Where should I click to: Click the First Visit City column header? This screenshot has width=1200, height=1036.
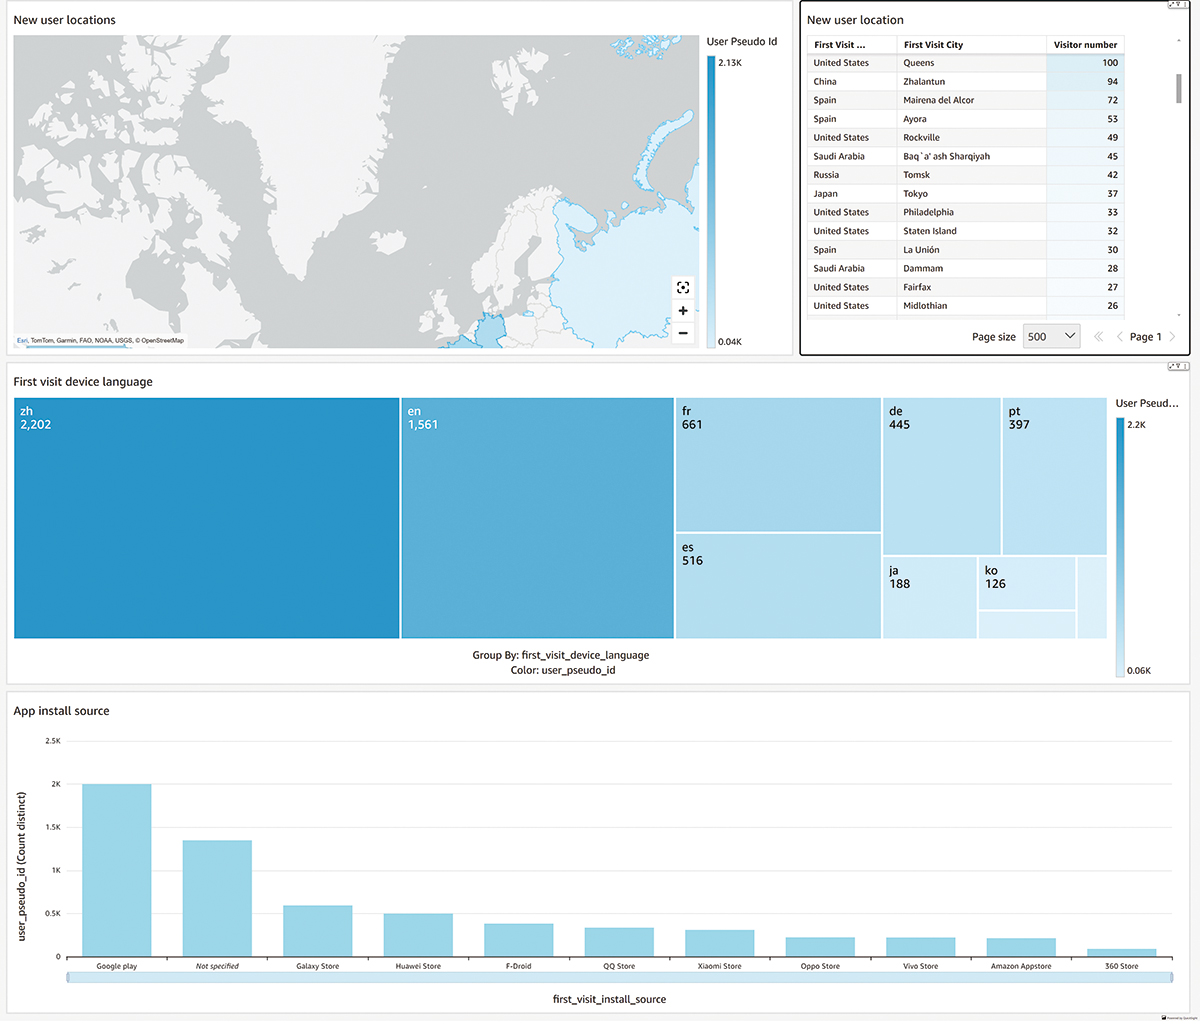click(933, 45)
